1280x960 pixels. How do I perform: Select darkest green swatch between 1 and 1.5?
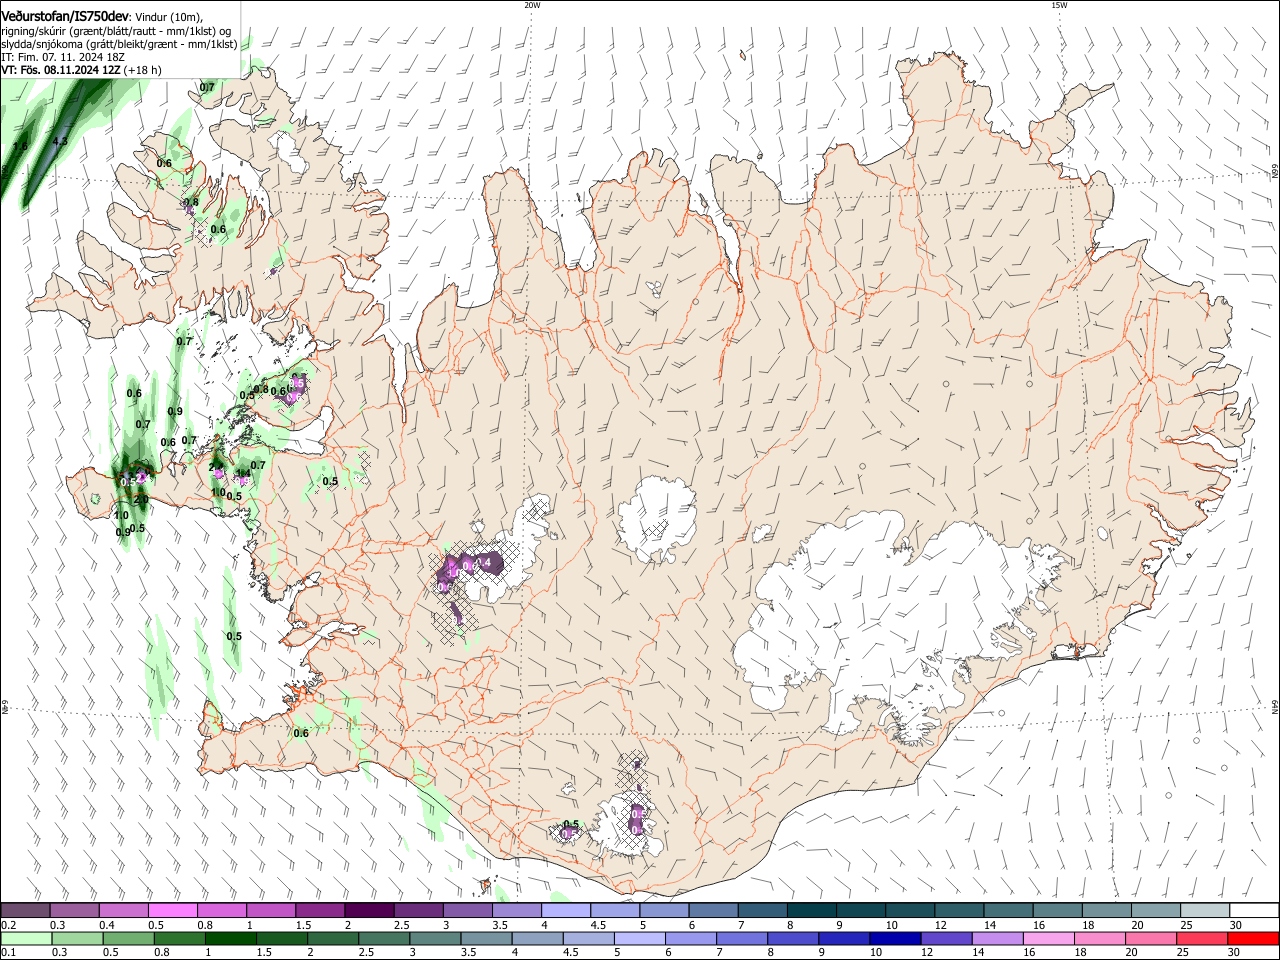230,938
